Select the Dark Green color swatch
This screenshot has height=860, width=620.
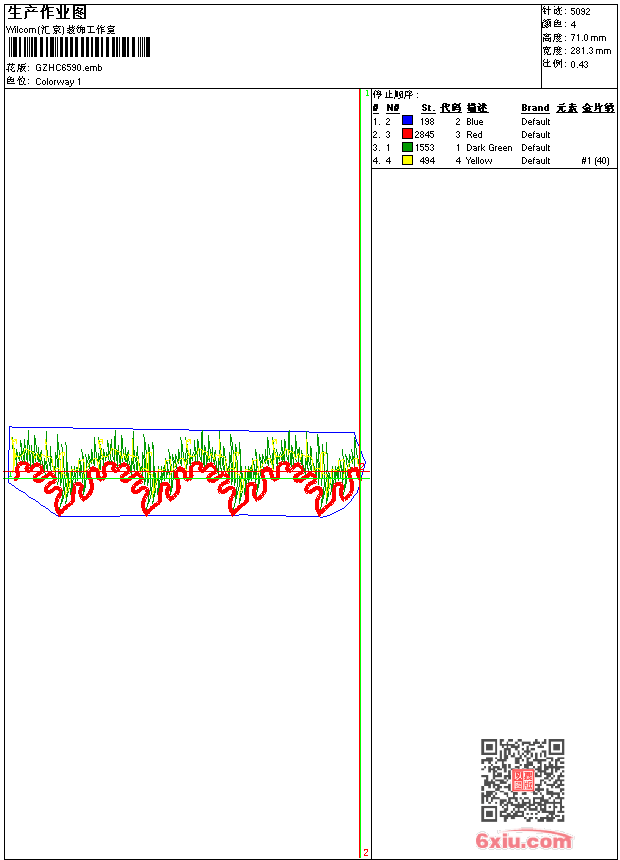coord(407,147)
